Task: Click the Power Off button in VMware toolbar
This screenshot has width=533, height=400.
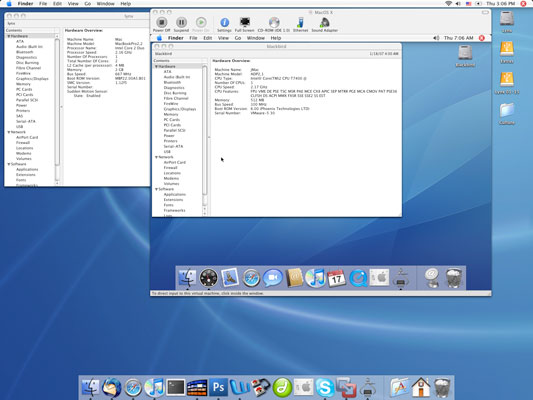Action: tap(161, 23)
